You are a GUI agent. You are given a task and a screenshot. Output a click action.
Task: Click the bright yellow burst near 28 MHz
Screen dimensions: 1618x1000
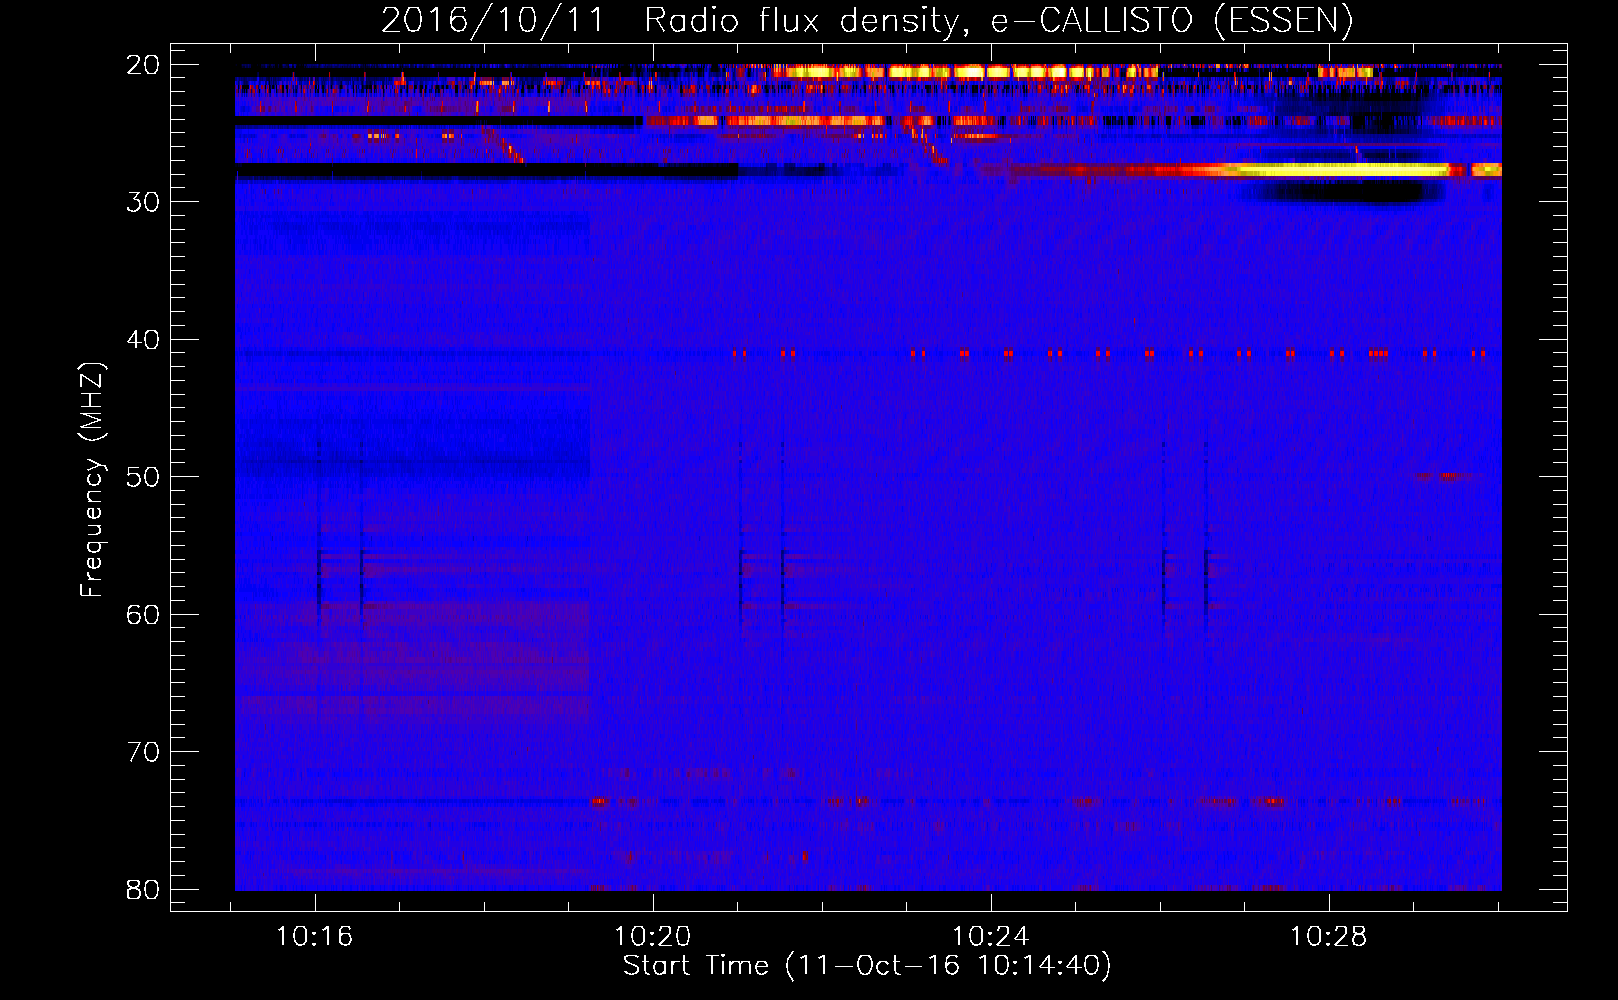coord(1340,170)
